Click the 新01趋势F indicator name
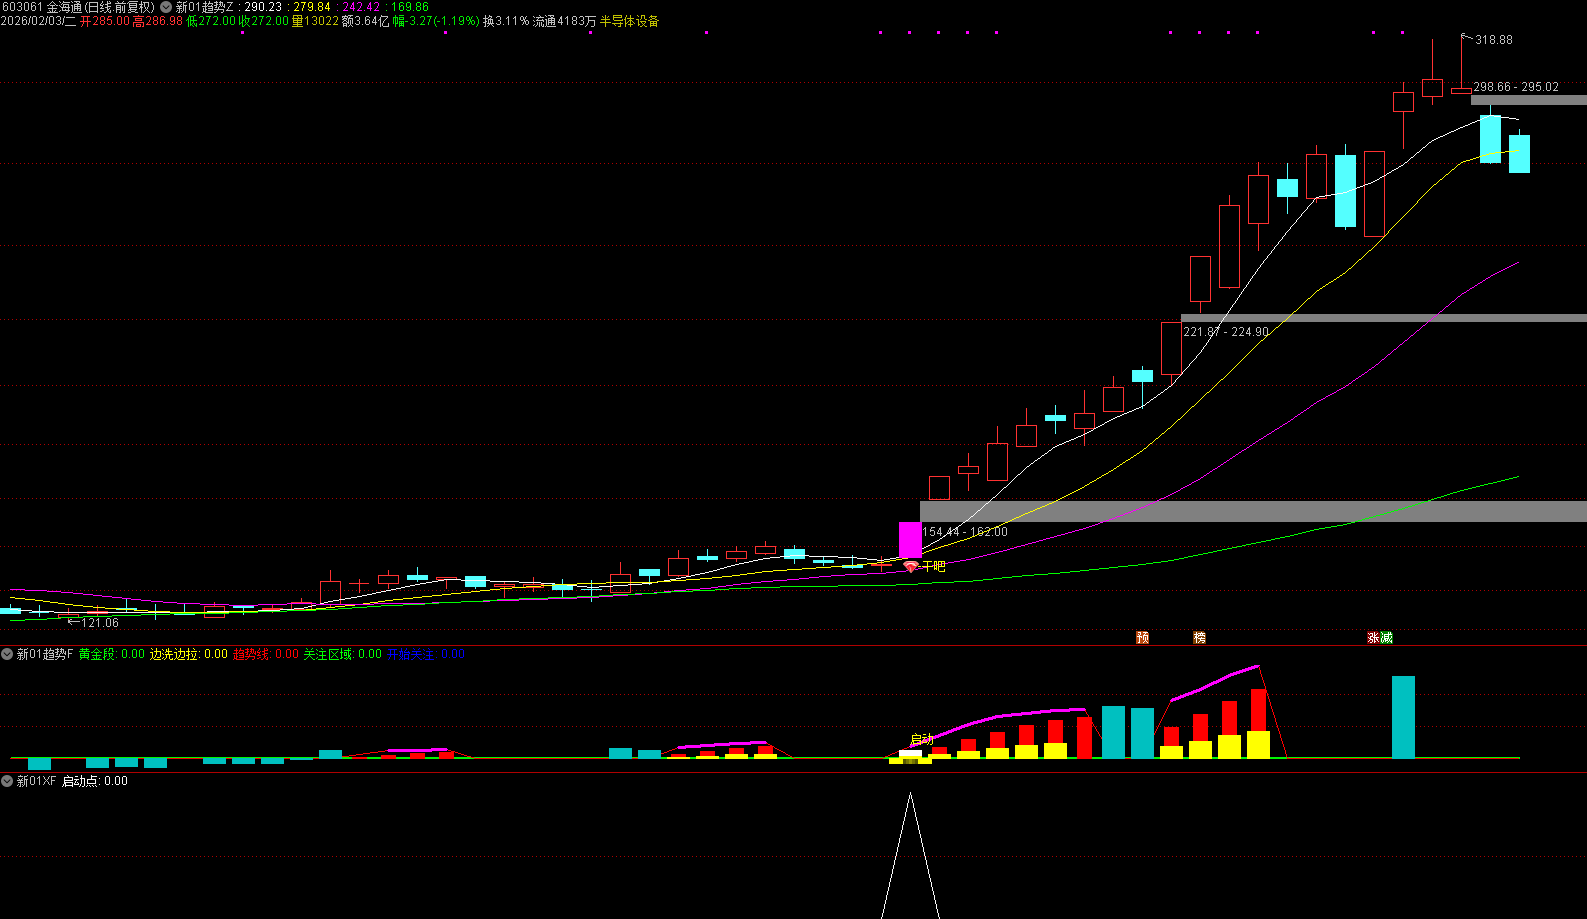This screenshot has height=919, width=1587. click(x=45, y=654)
